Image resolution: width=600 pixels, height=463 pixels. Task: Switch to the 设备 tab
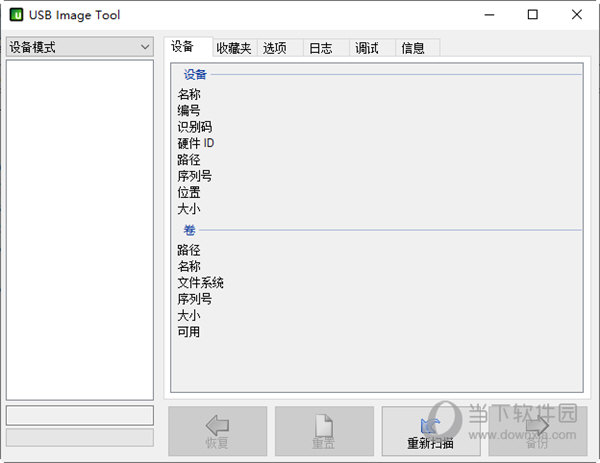coord(188,47)
